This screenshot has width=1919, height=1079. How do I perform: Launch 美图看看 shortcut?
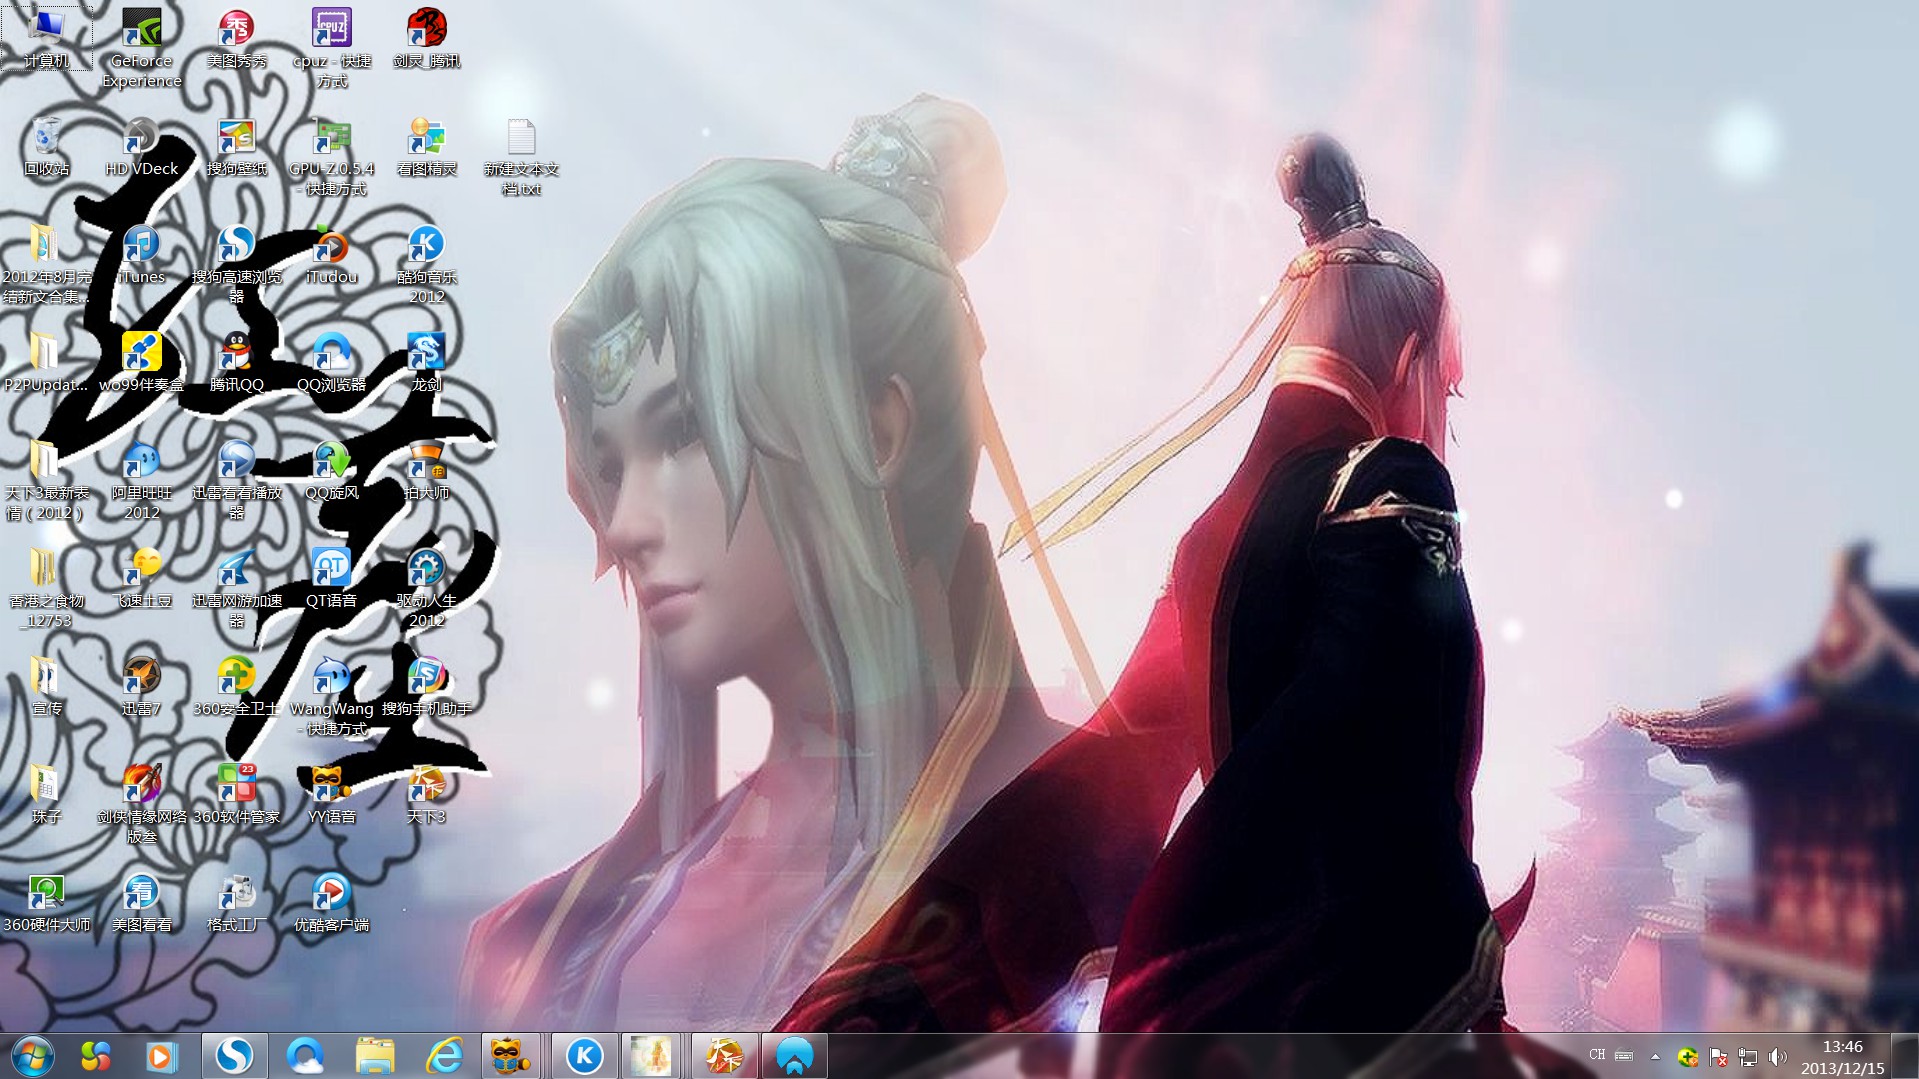(141, 902)
